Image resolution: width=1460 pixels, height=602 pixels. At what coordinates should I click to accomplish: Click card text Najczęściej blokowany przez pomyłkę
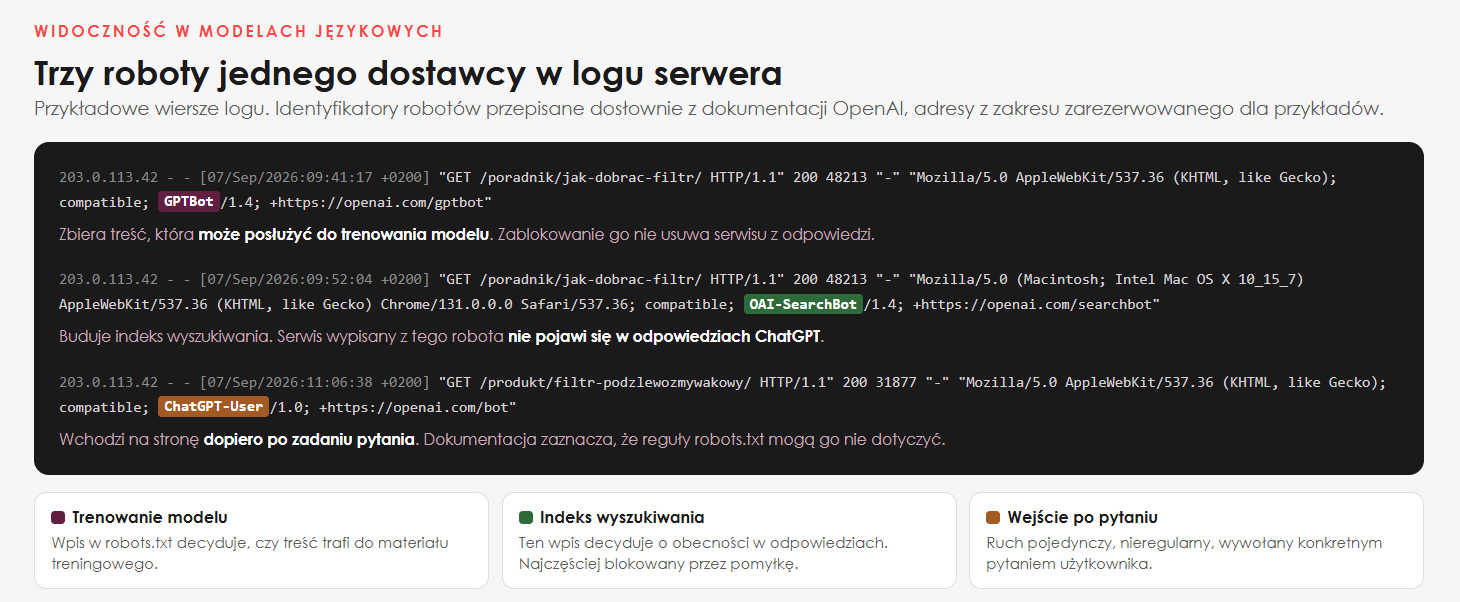point(658,564)
